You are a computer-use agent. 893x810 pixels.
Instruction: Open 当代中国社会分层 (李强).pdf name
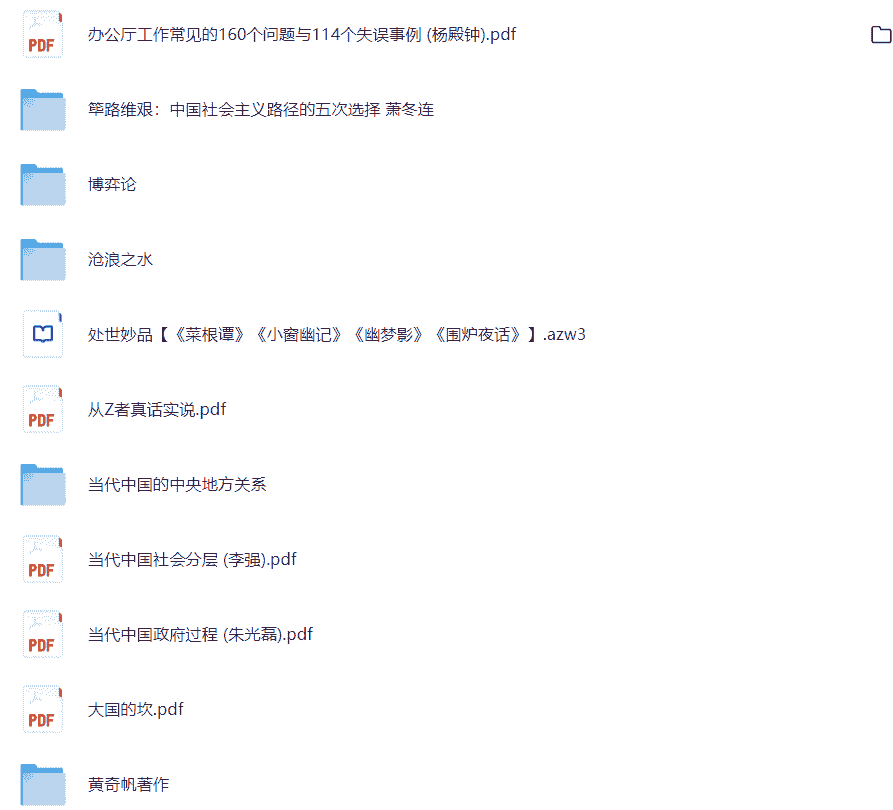[192, 559]
